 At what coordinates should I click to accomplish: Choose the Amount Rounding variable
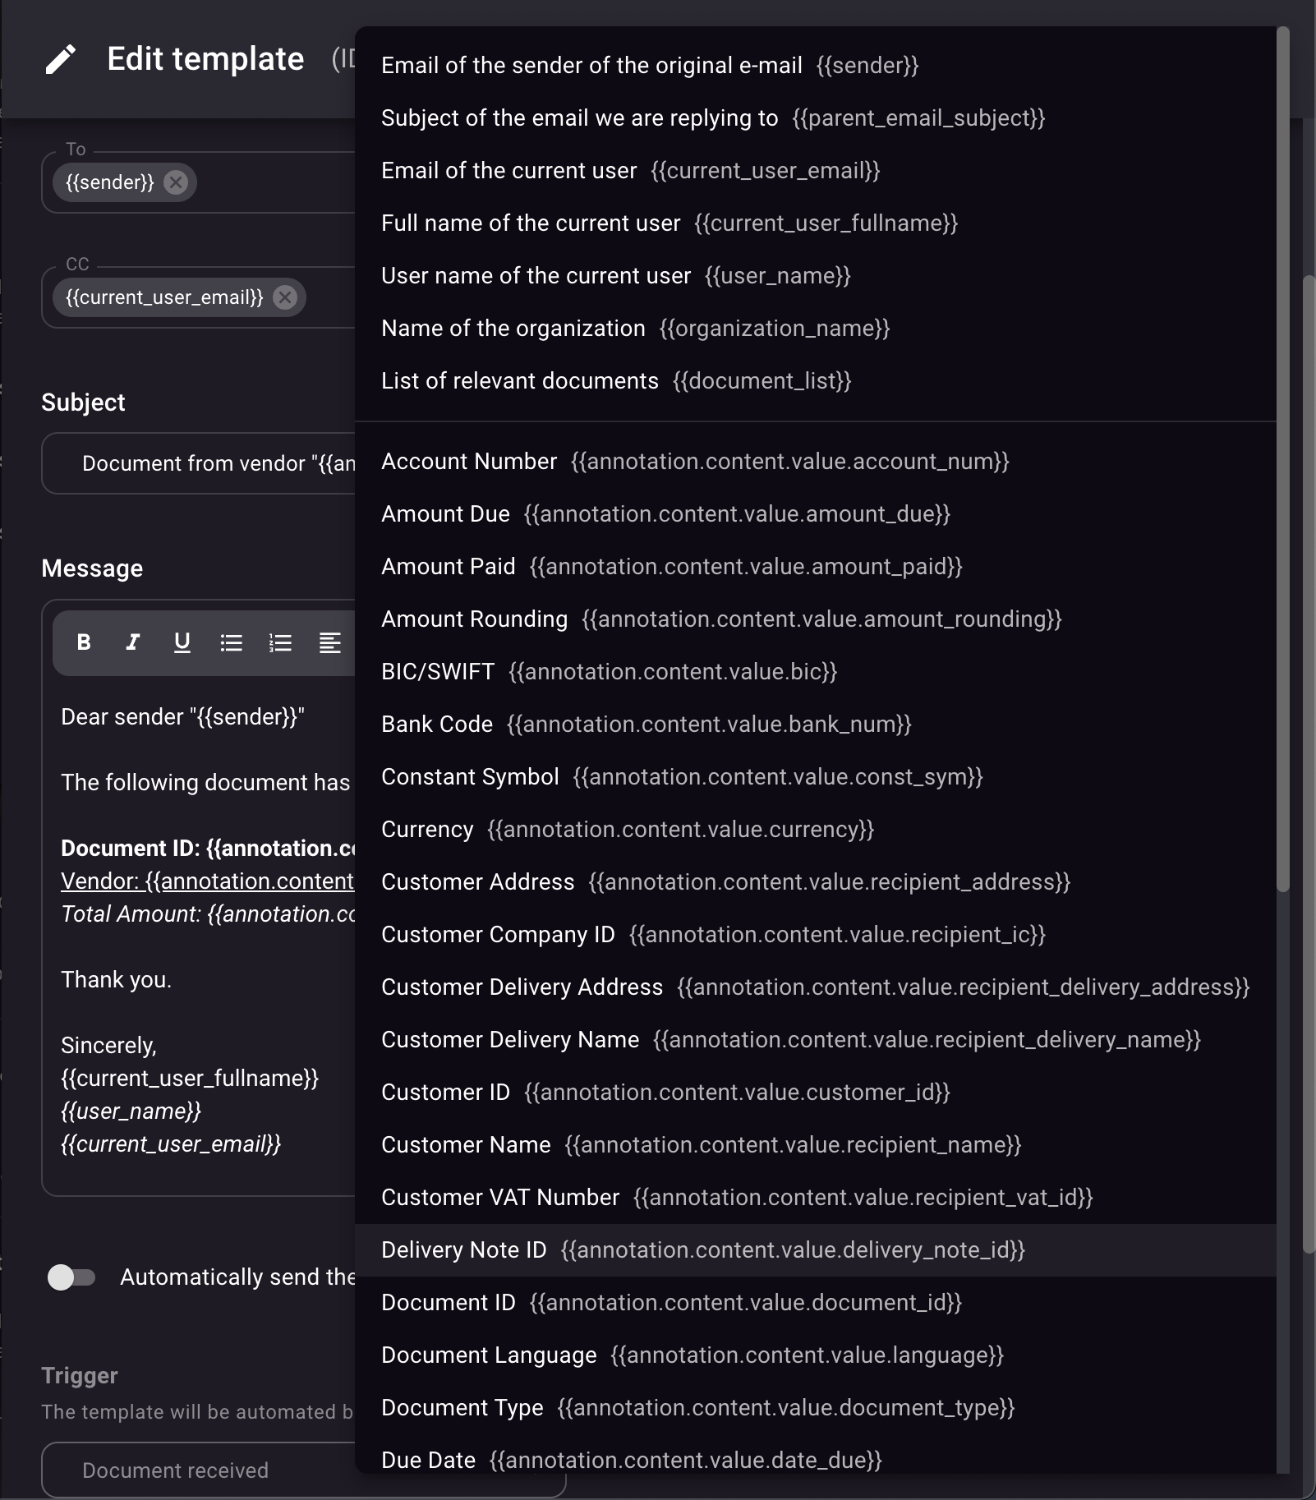(815, 619)
